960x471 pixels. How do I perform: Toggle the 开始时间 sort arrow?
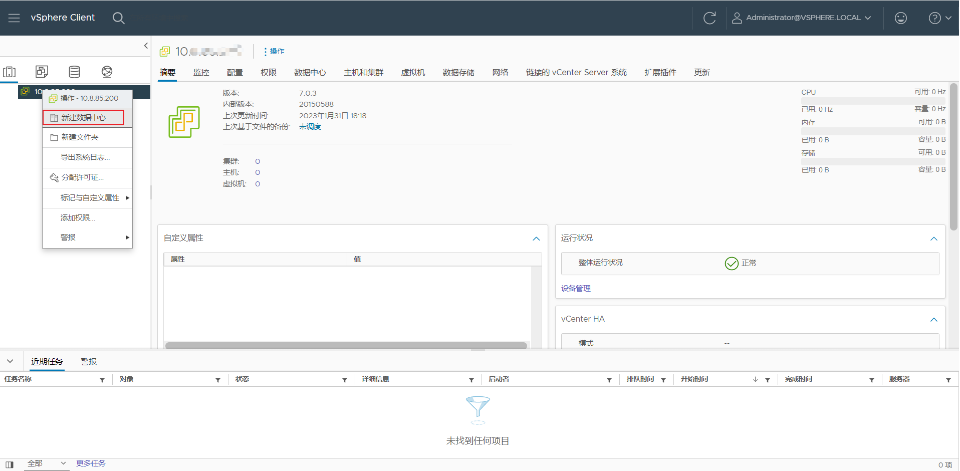[756, 380]
